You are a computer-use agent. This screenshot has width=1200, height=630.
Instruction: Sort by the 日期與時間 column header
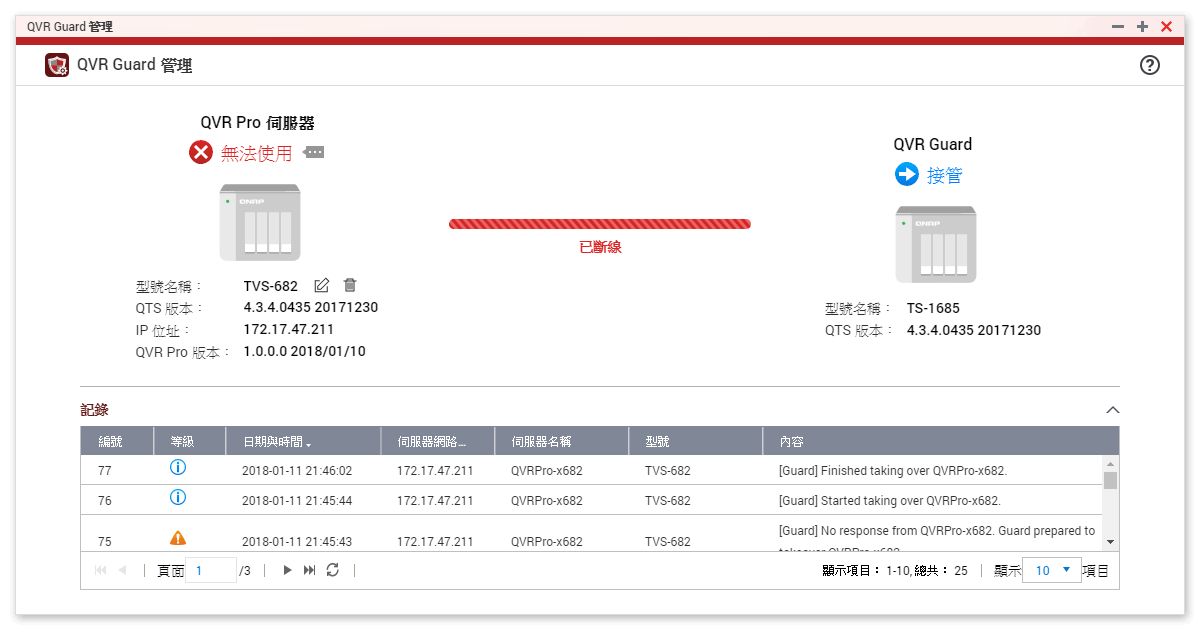[270, 441]
